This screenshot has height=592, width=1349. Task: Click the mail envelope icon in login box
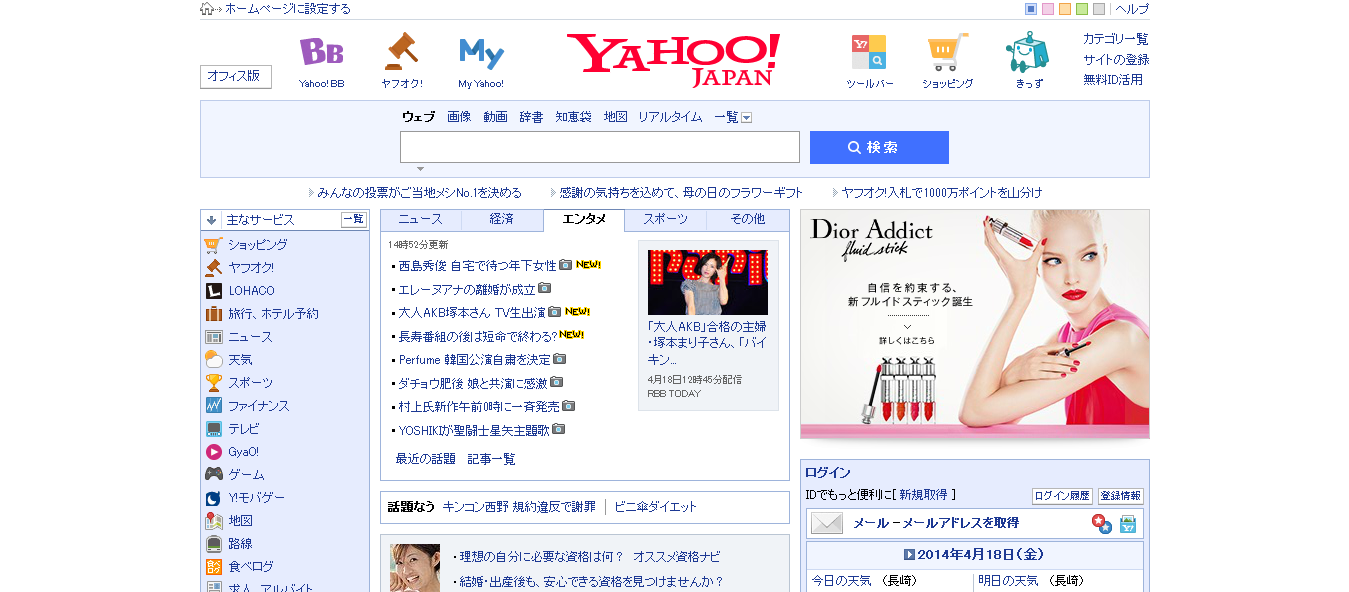(x=827, y=523)
